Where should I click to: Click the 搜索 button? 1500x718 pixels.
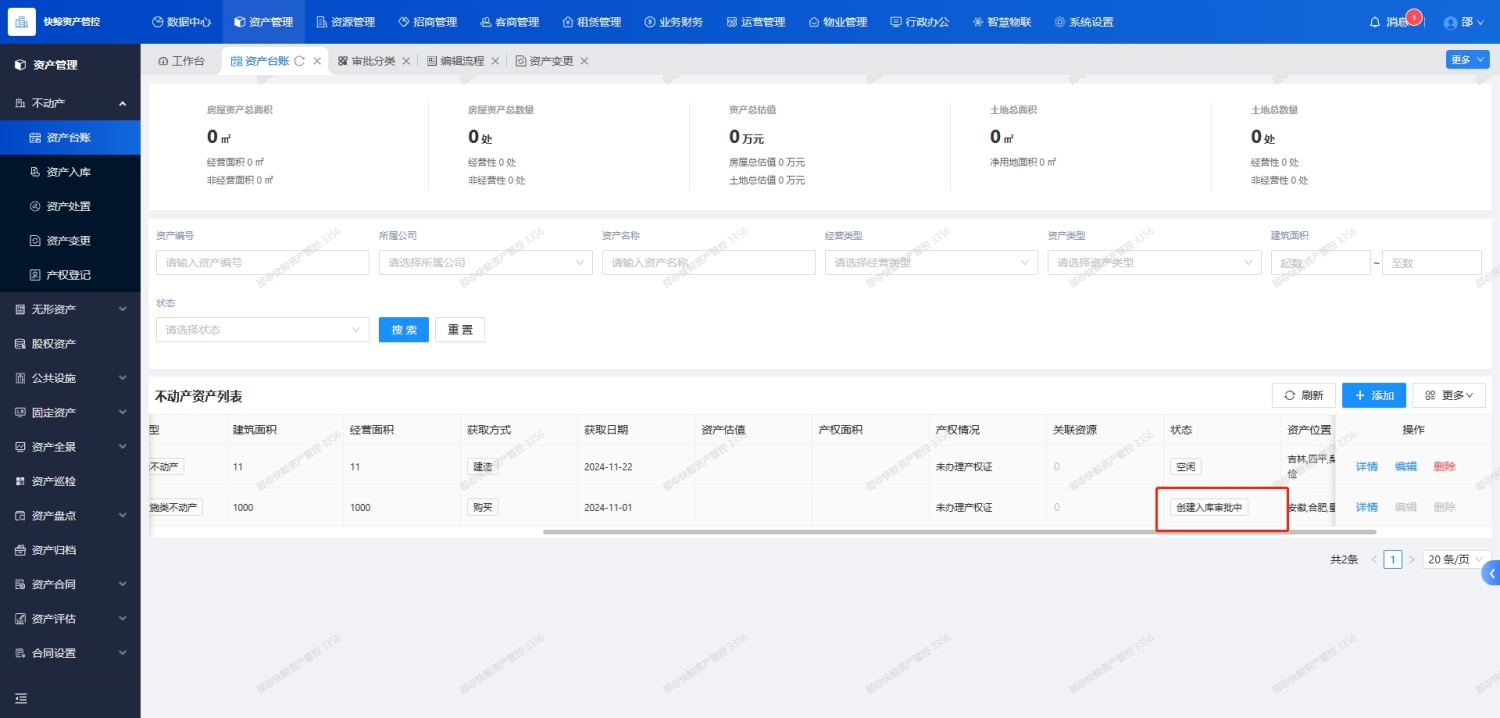pos(404,329)
